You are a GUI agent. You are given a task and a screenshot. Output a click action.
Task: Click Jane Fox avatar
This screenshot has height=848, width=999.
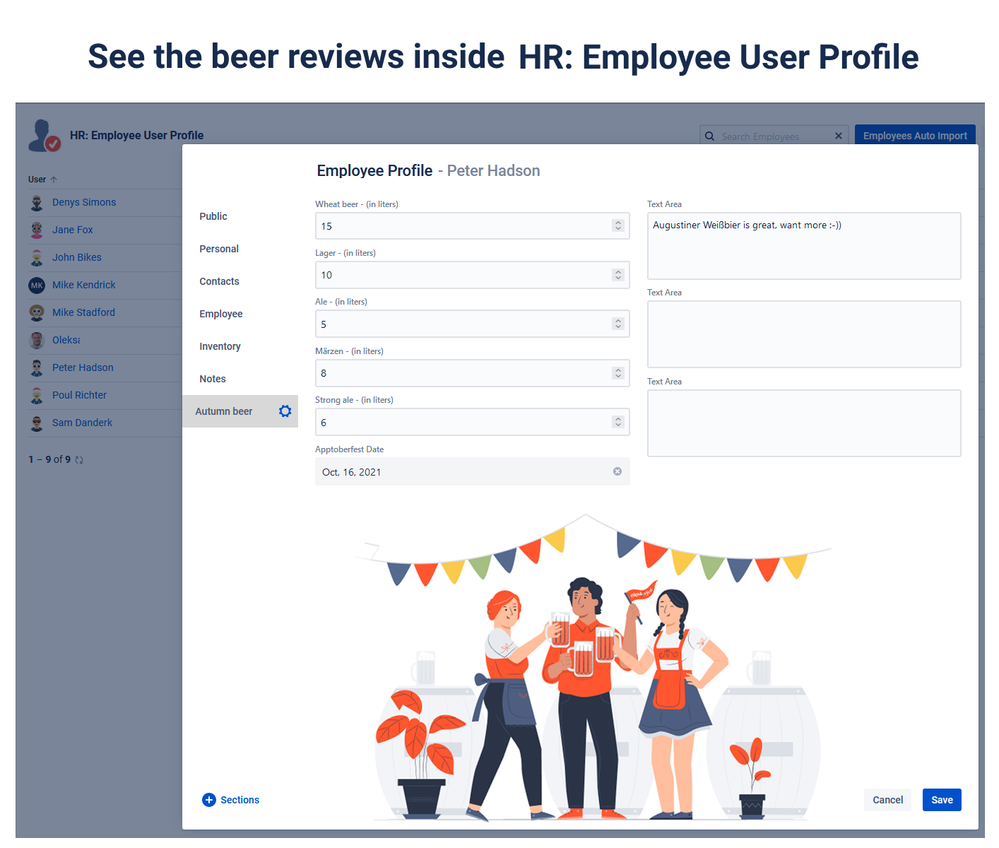[x=37, y=230]
